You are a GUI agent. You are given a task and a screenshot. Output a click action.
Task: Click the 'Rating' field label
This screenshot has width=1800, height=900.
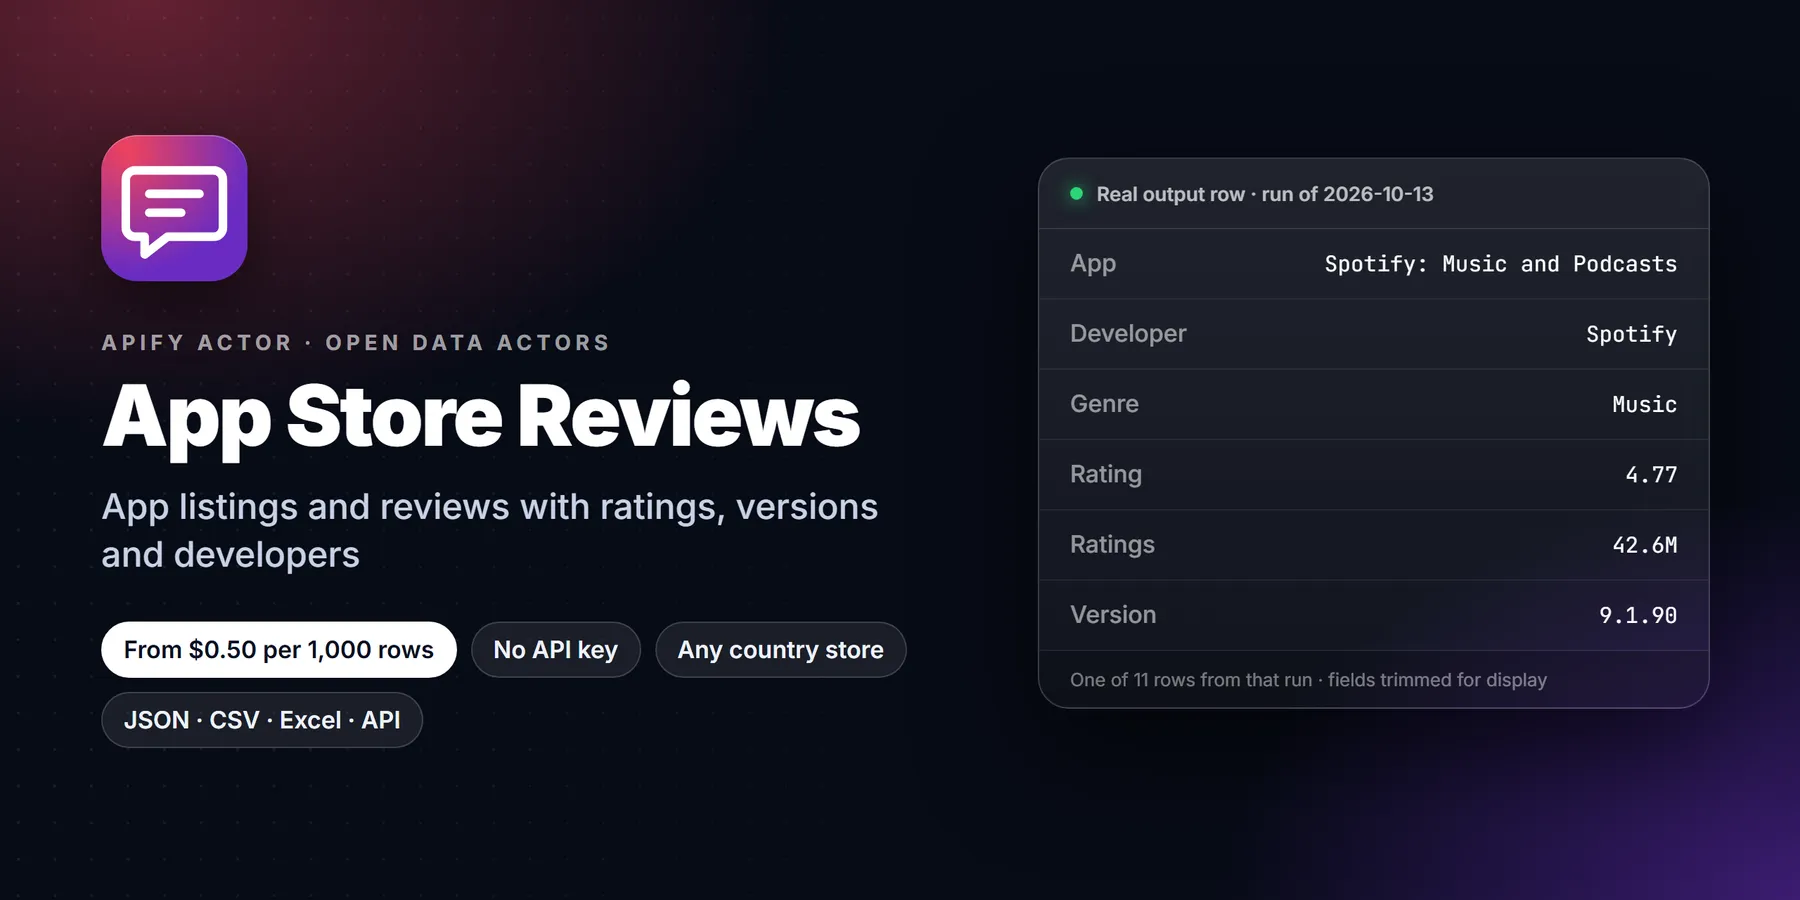point(1106,475)
